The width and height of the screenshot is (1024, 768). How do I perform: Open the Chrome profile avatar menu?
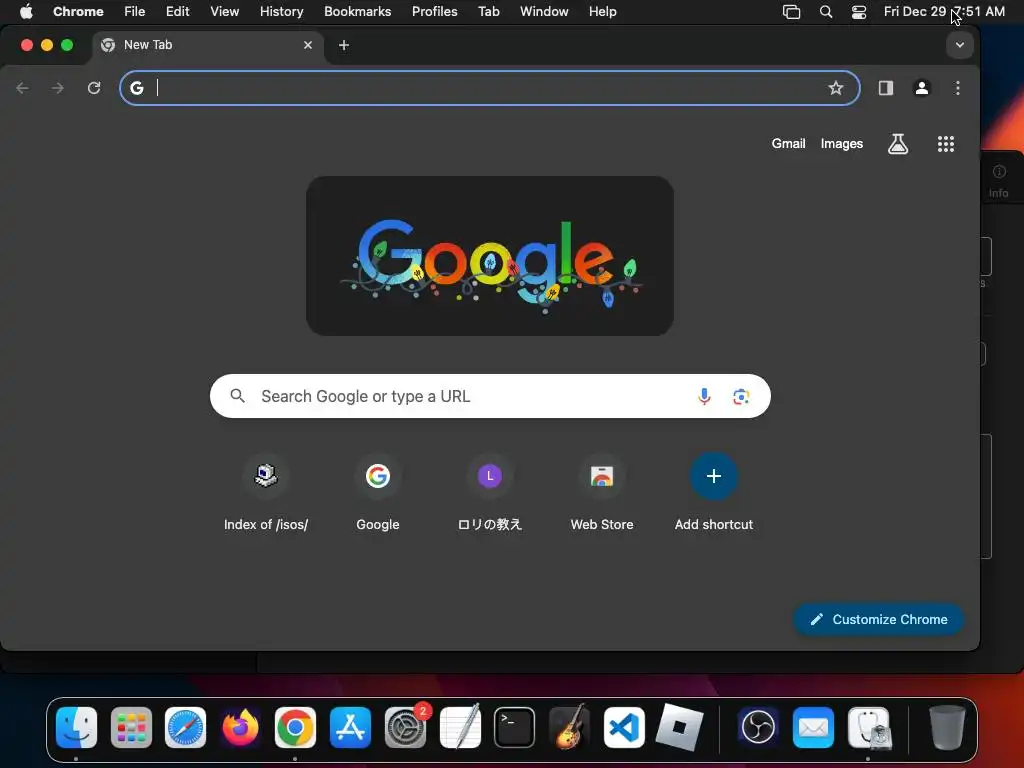pos(921,88)
